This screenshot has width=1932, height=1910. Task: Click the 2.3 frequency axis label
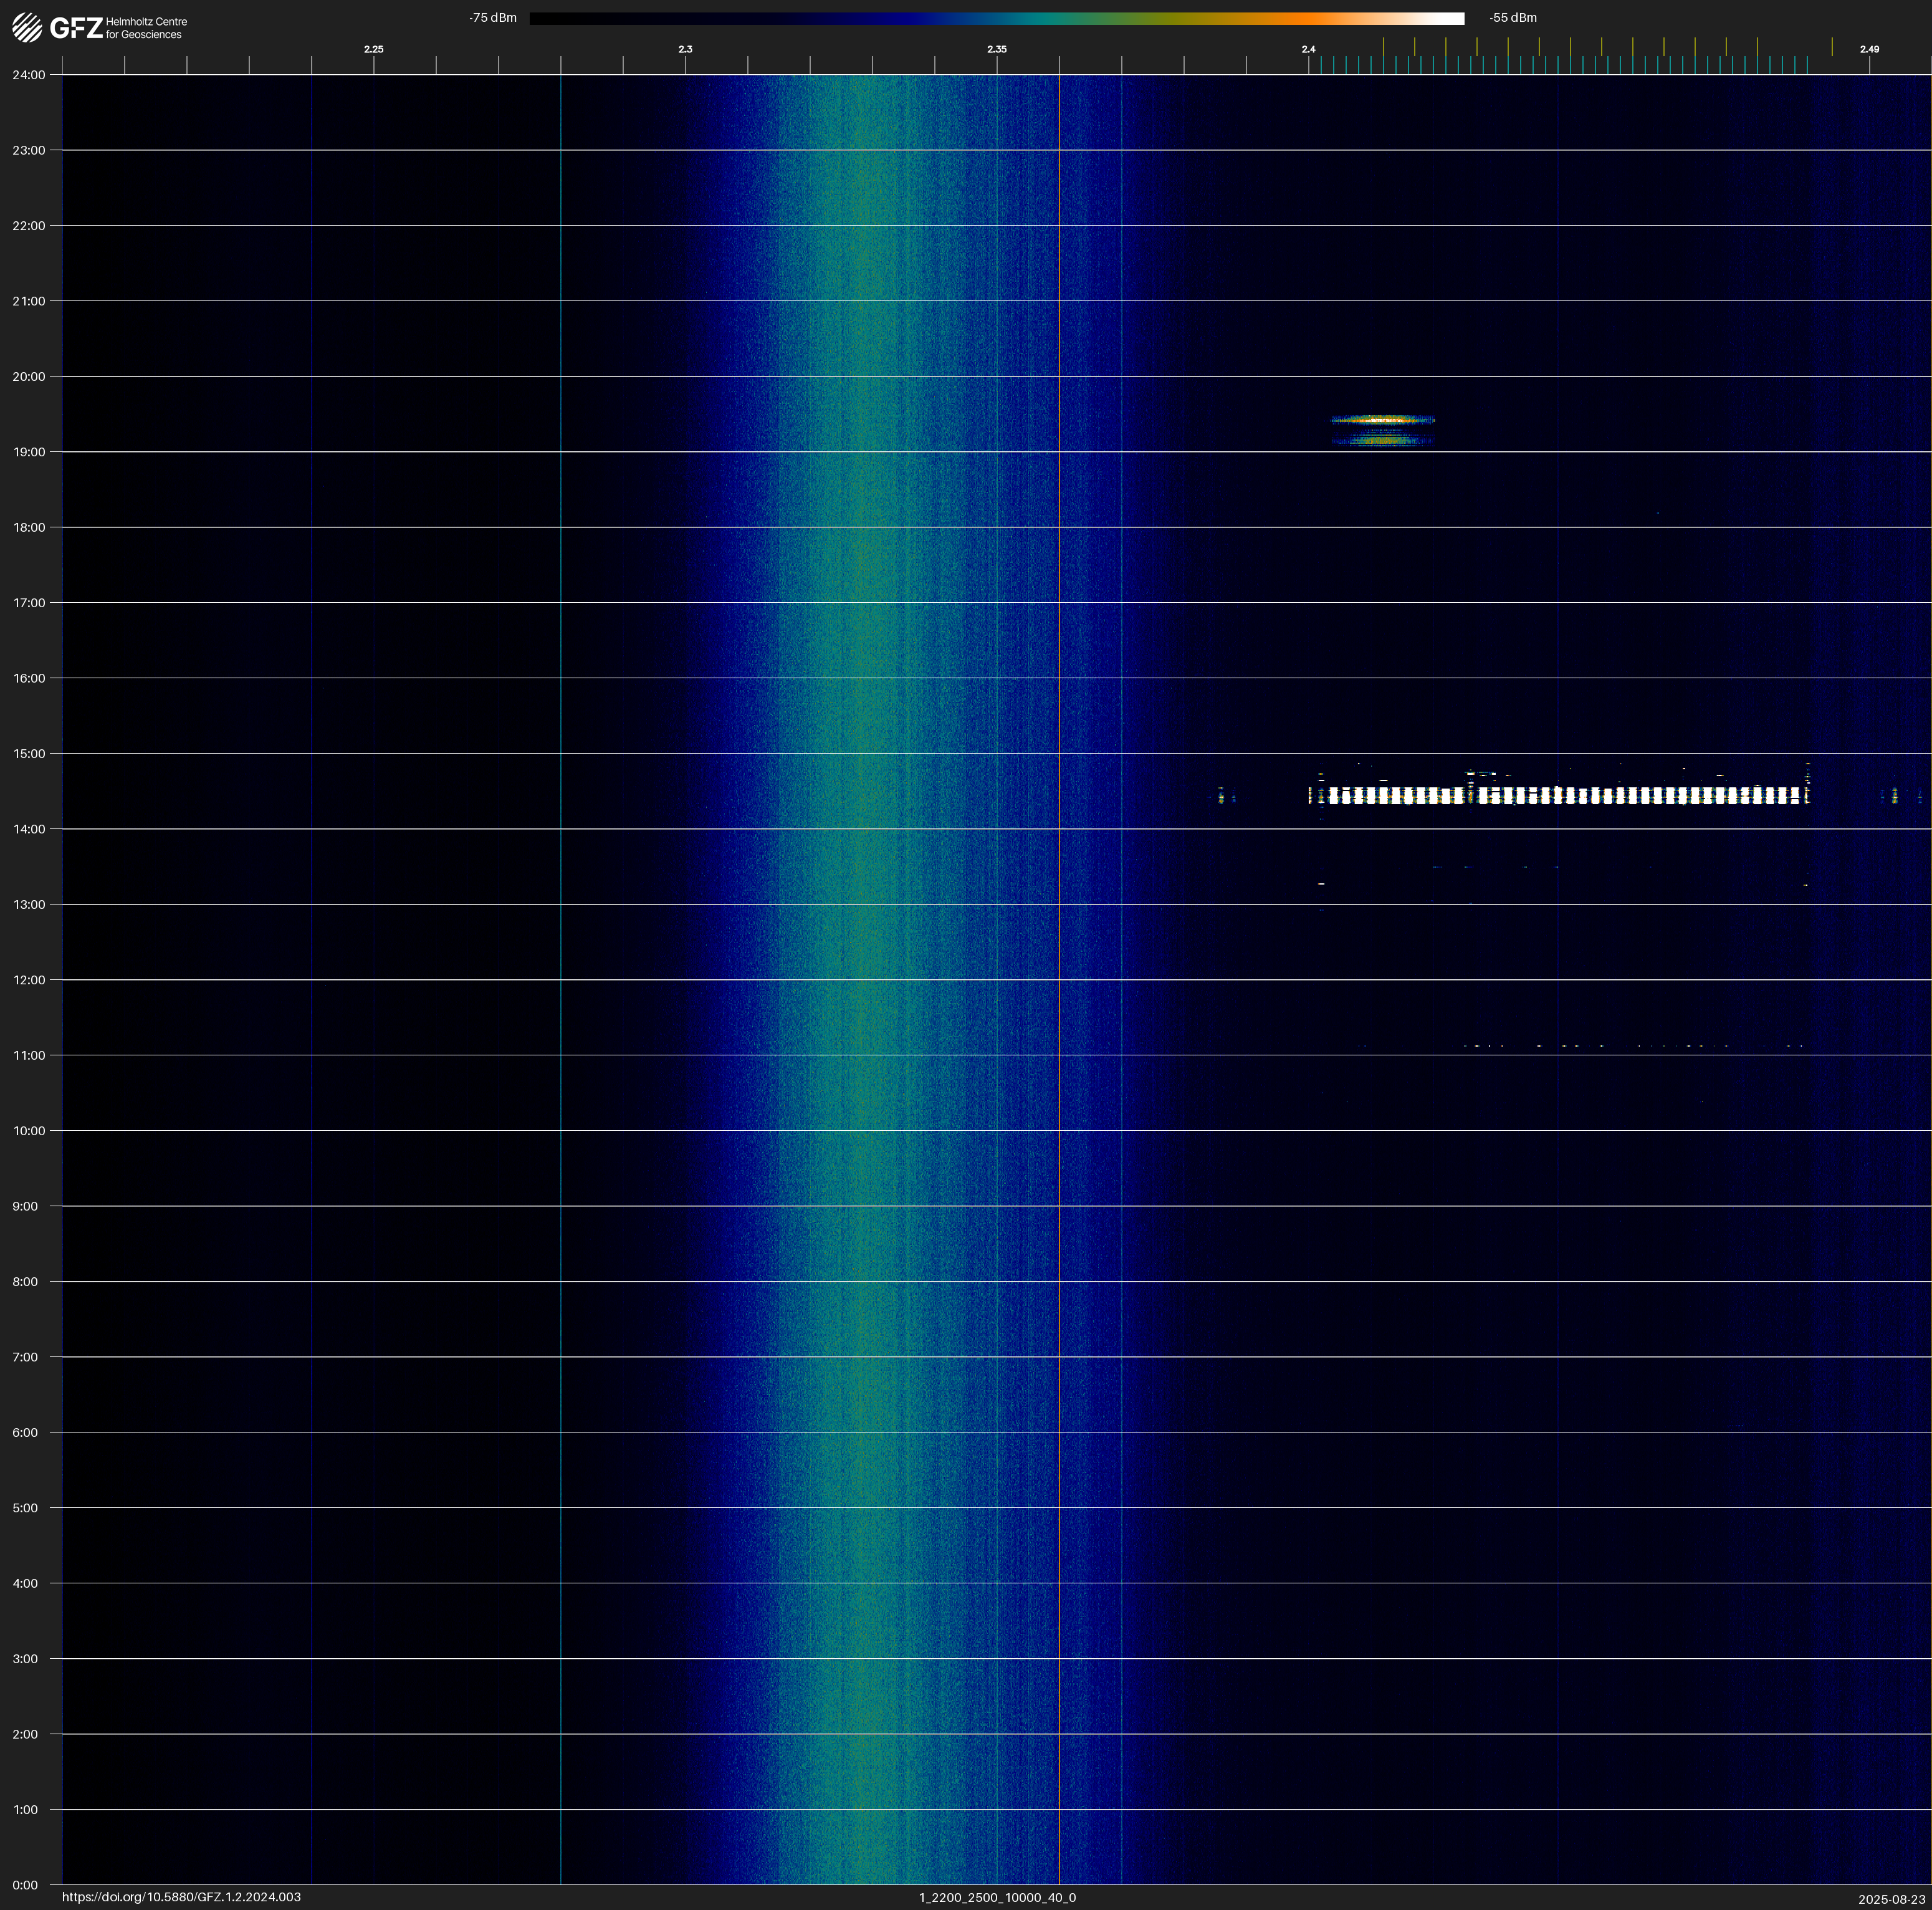tap(685, 49)
